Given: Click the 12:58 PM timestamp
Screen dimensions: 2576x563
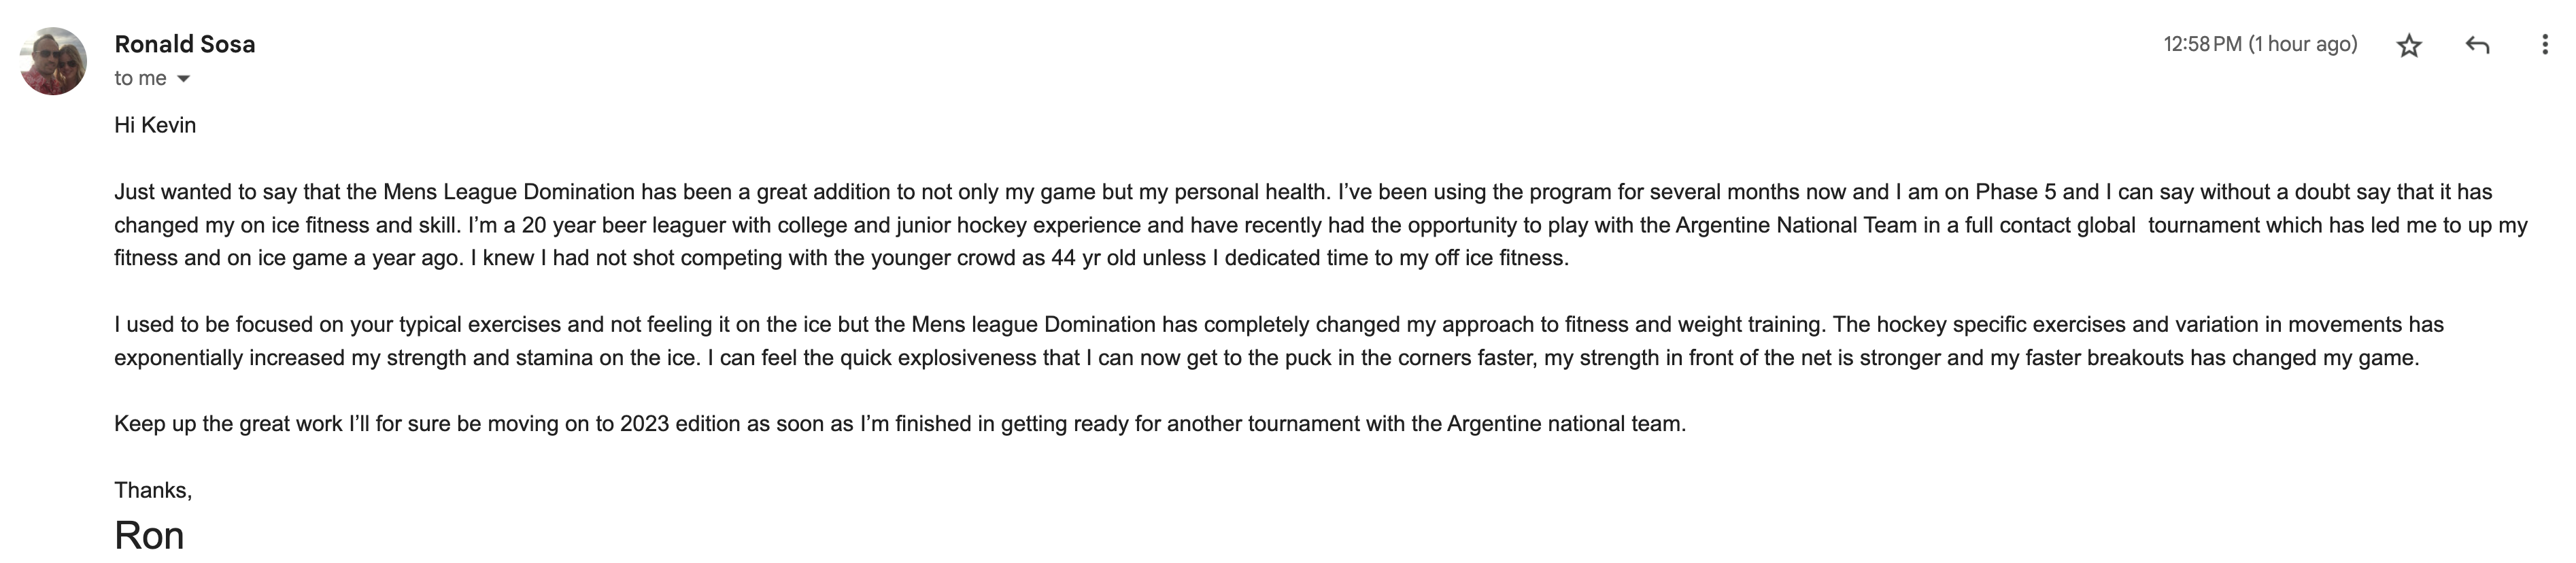Looking at the screenshot, I should click(x=2203, y=44).
